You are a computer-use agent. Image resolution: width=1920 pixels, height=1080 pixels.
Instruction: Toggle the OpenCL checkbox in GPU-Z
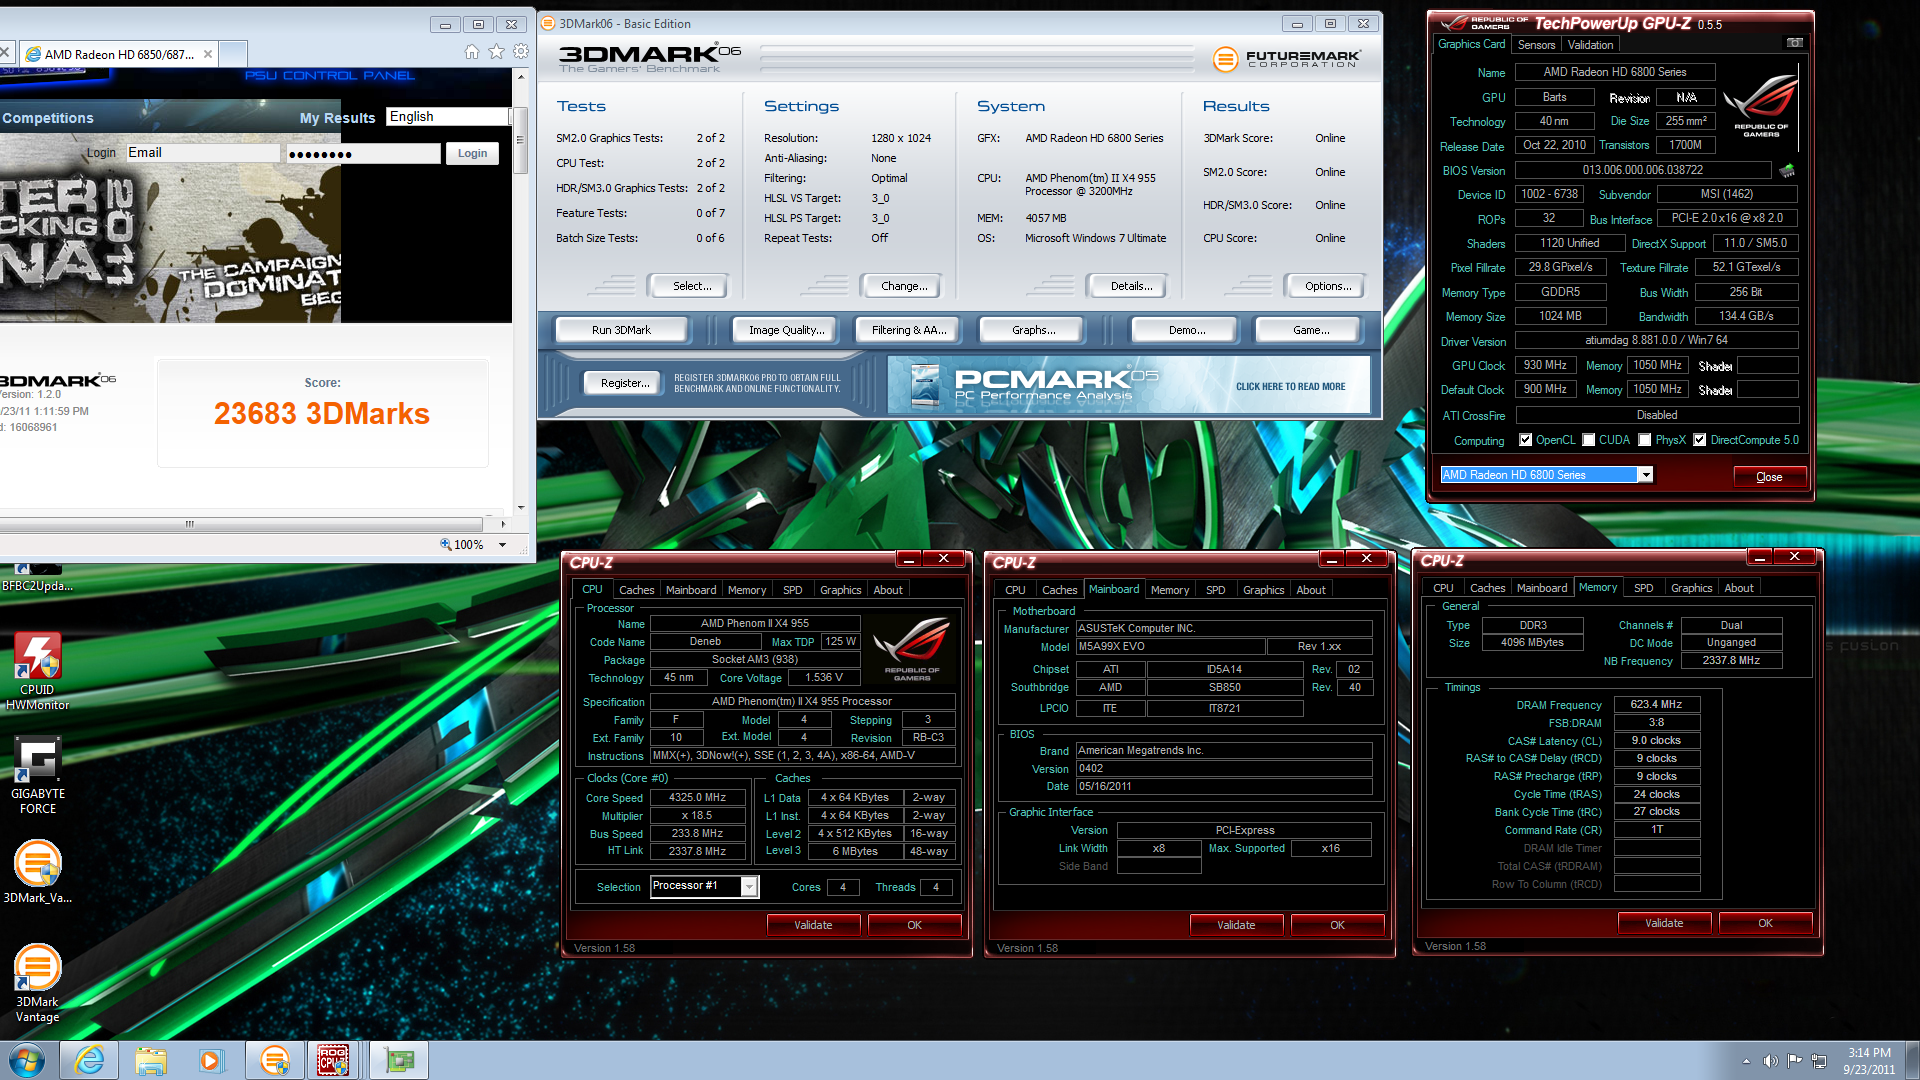(x=1525, y=440)
